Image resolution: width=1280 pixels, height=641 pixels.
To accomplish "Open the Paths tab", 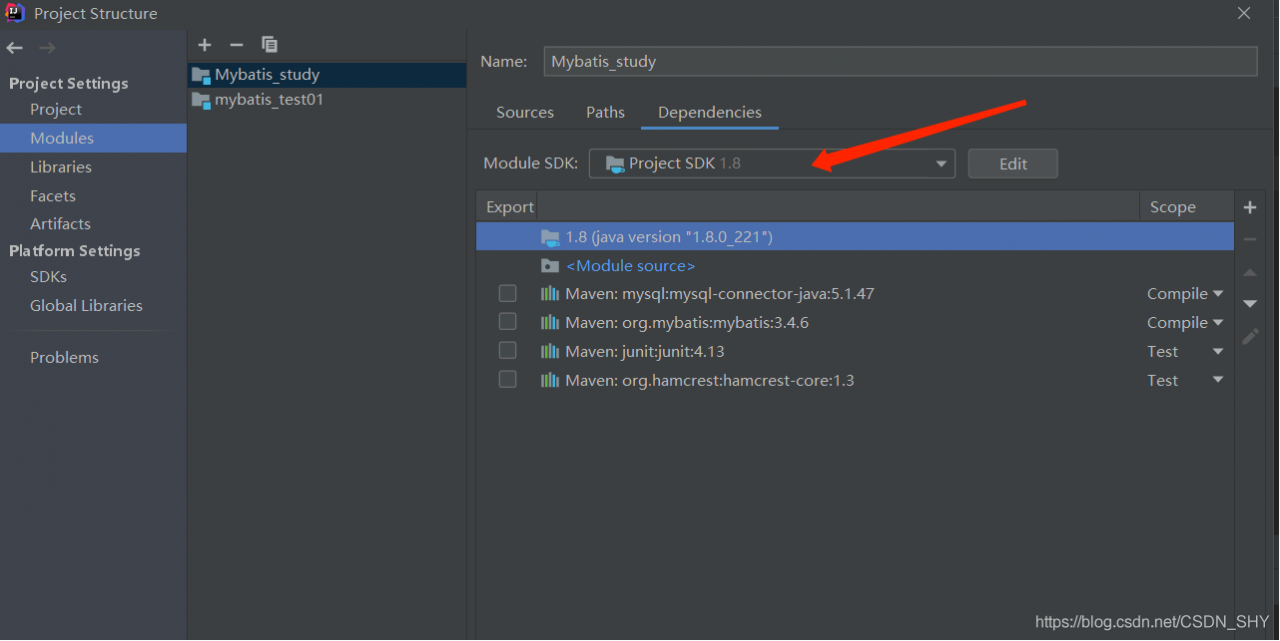I will click(x=605, y=113).
